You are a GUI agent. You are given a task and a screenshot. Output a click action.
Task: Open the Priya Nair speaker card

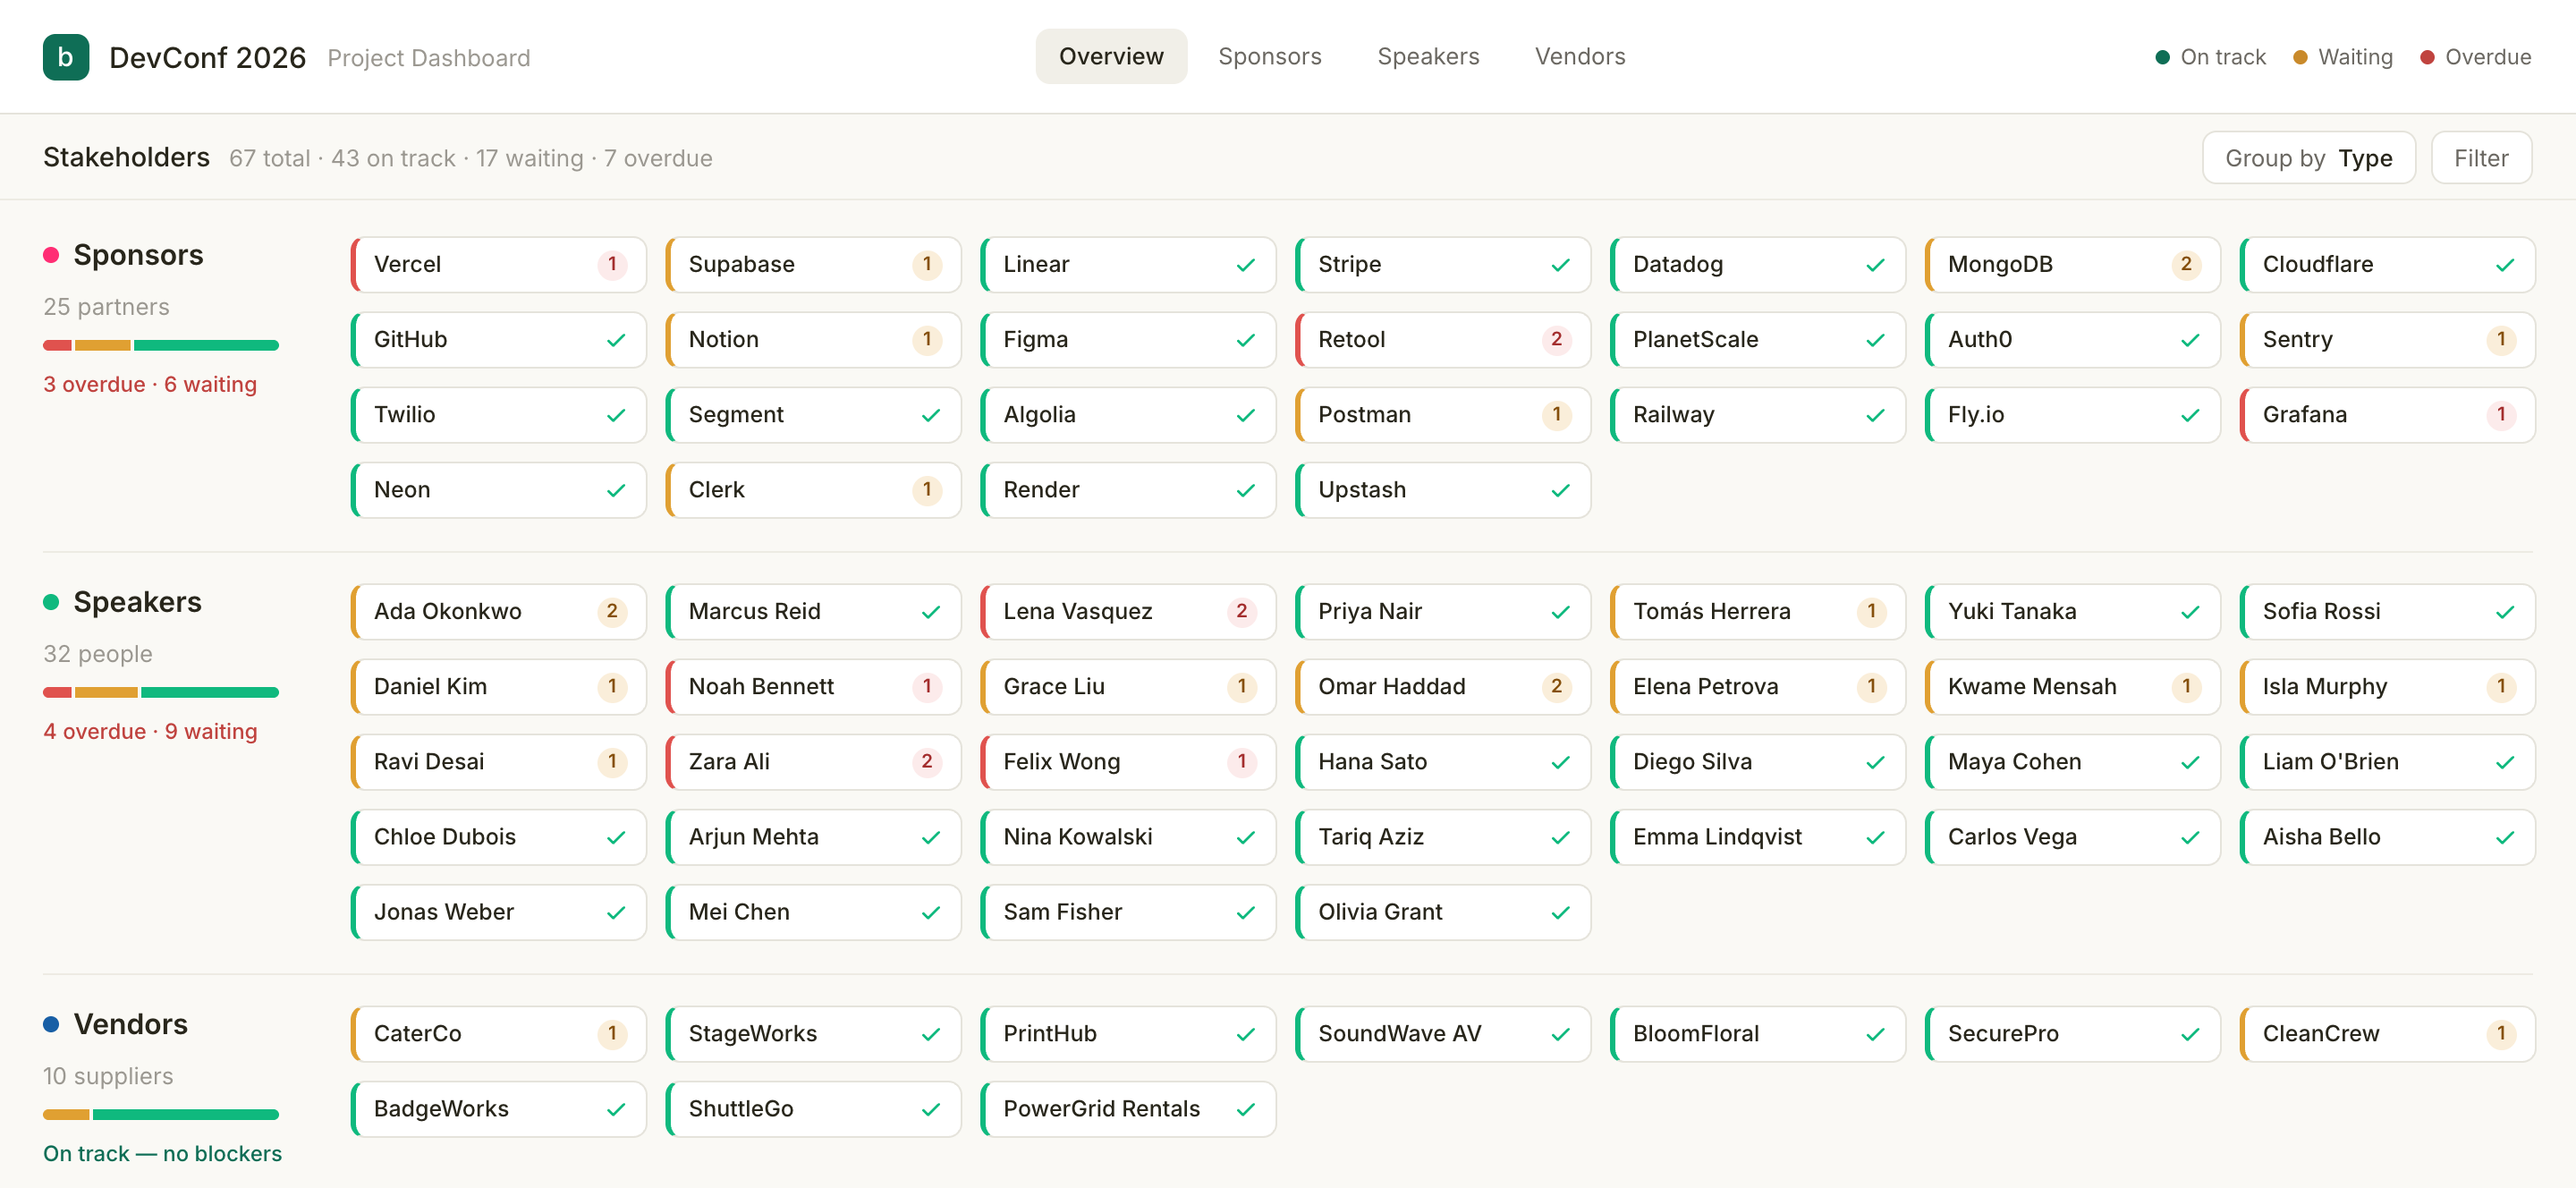[x=1443, y=612]
